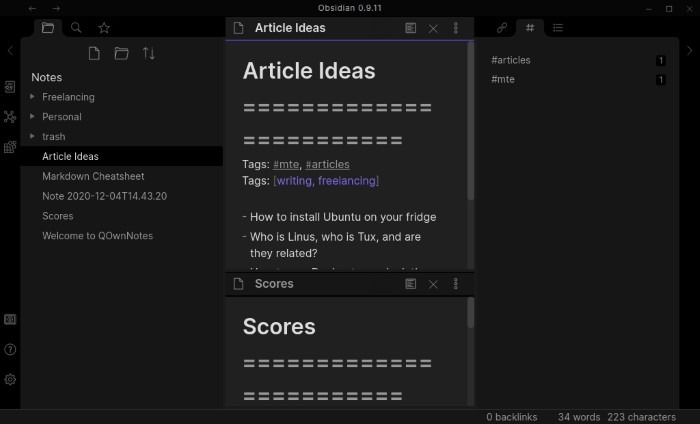This screenshot has height=424, width=700.
Task: Create a new folder in file explorer
Action: click(x=121, y=54)
